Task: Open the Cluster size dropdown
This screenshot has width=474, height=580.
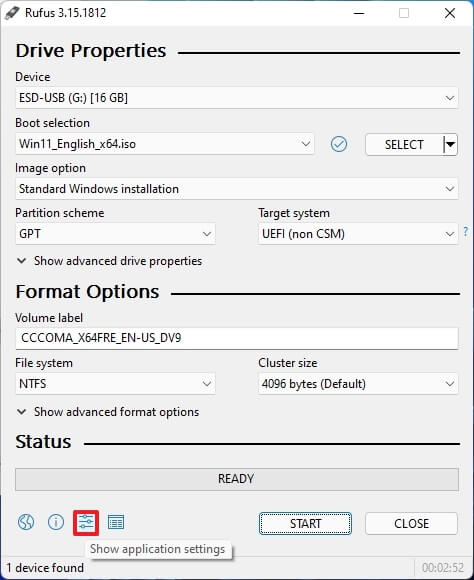Action: pyautogui.click(x=358, y=384)
